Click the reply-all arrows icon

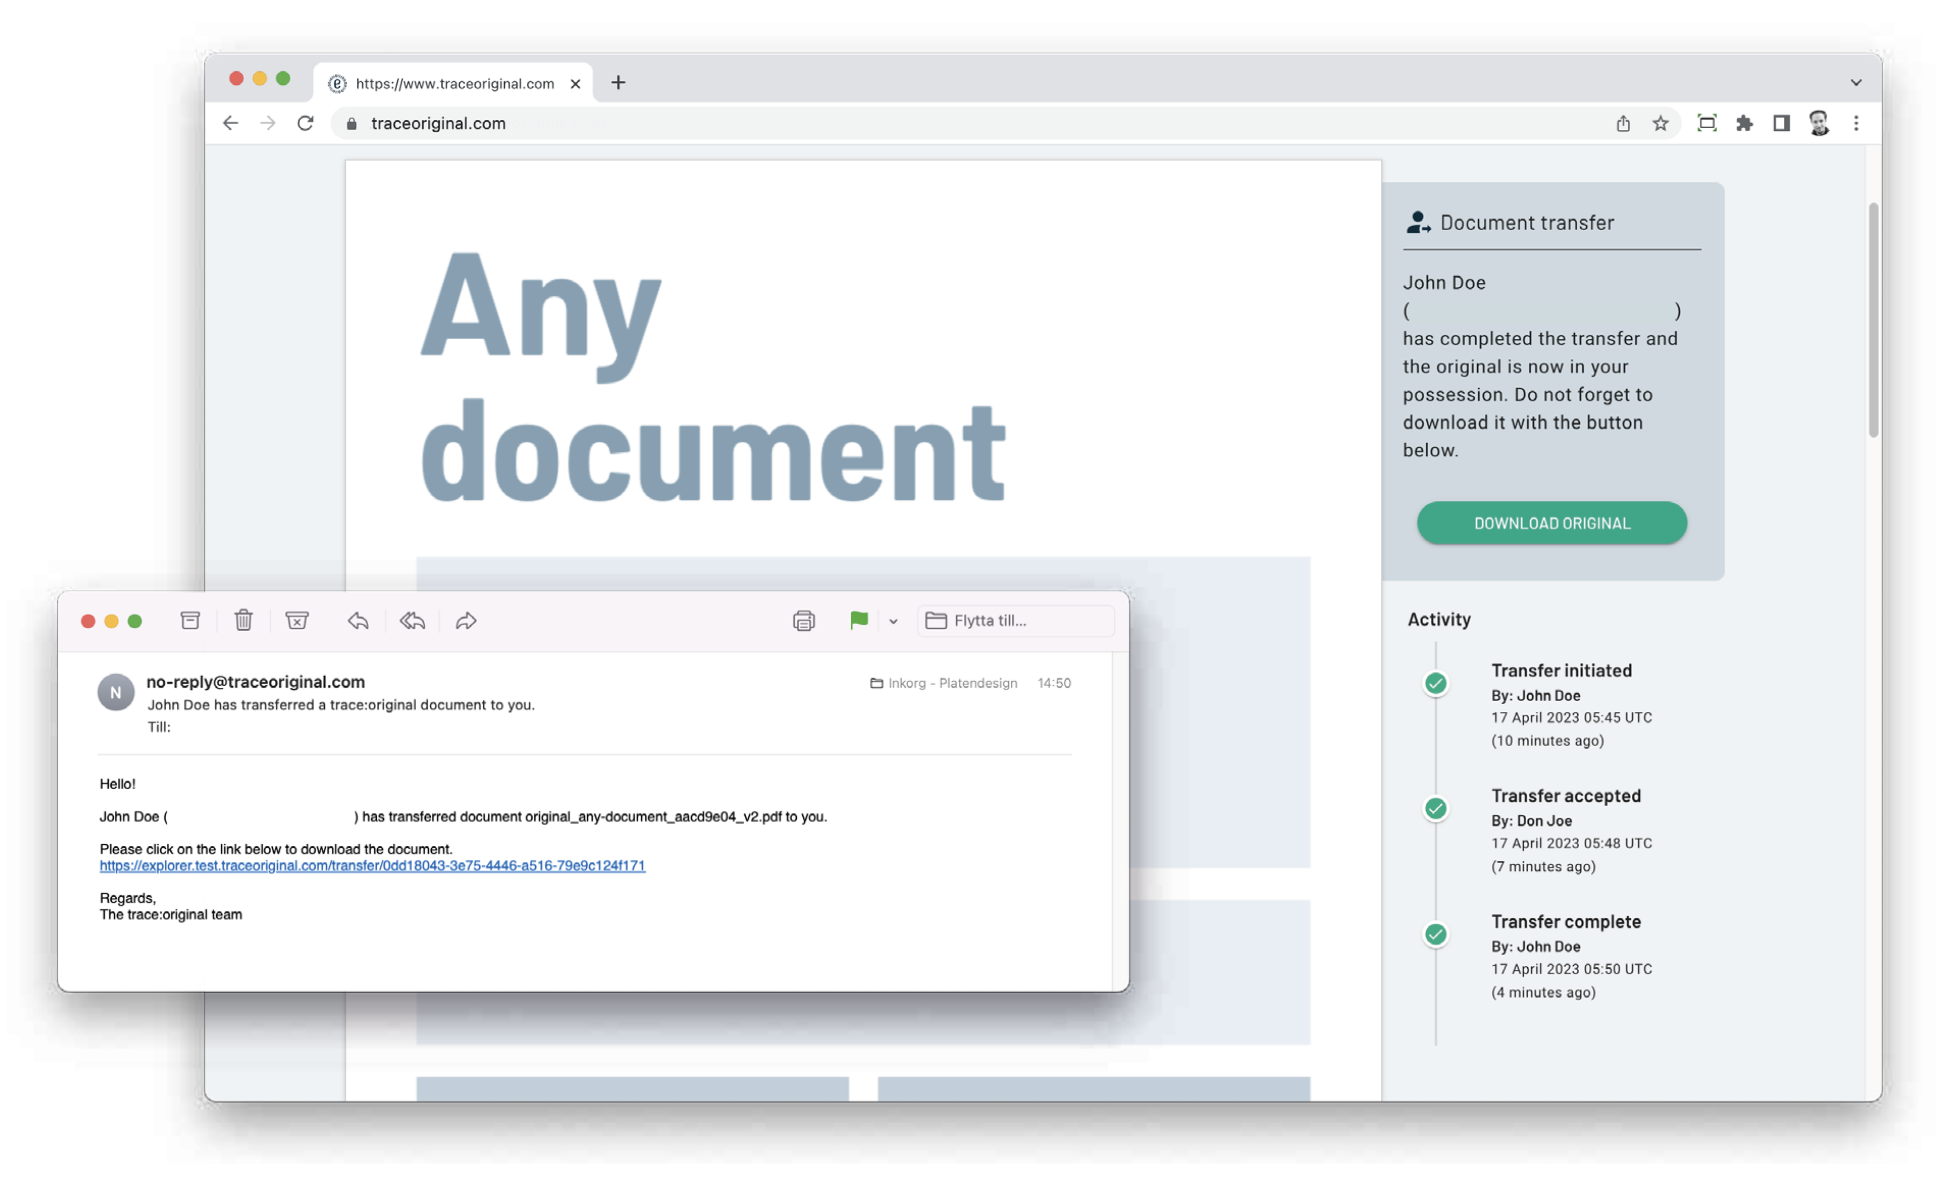(x=412, y=621)
